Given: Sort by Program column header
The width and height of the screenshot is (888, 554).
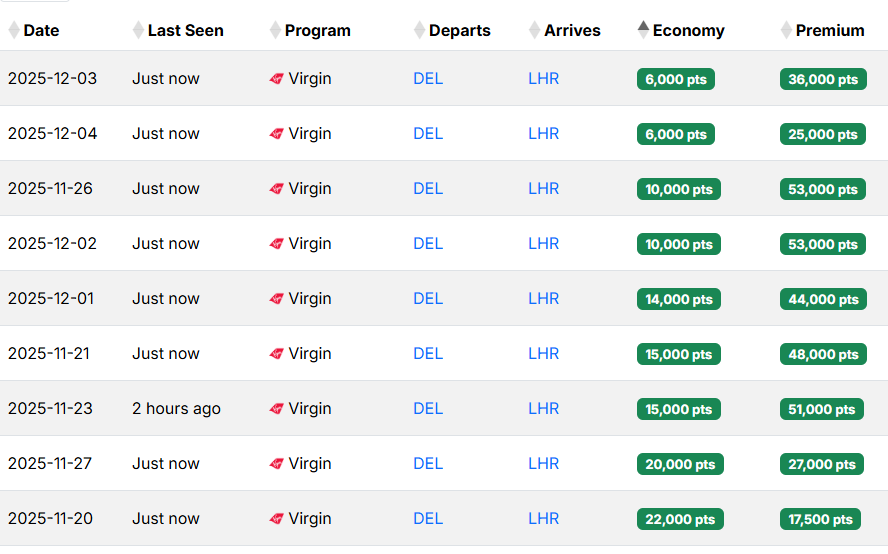Looking at the screenshot, I should [317, 30].
